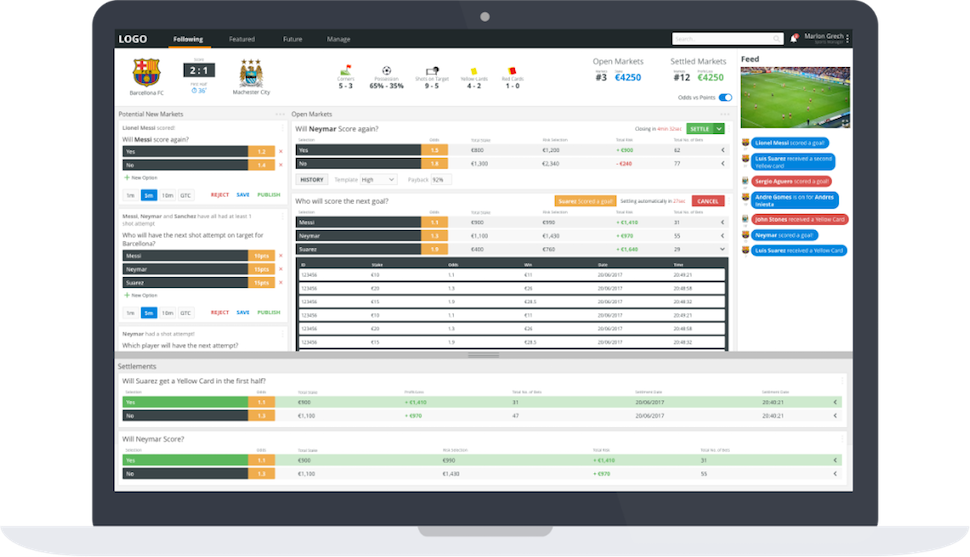Click the Yellow Cards icon
Image resolution: width=970 pixels, height=557 pixels.
click(474, 71)
